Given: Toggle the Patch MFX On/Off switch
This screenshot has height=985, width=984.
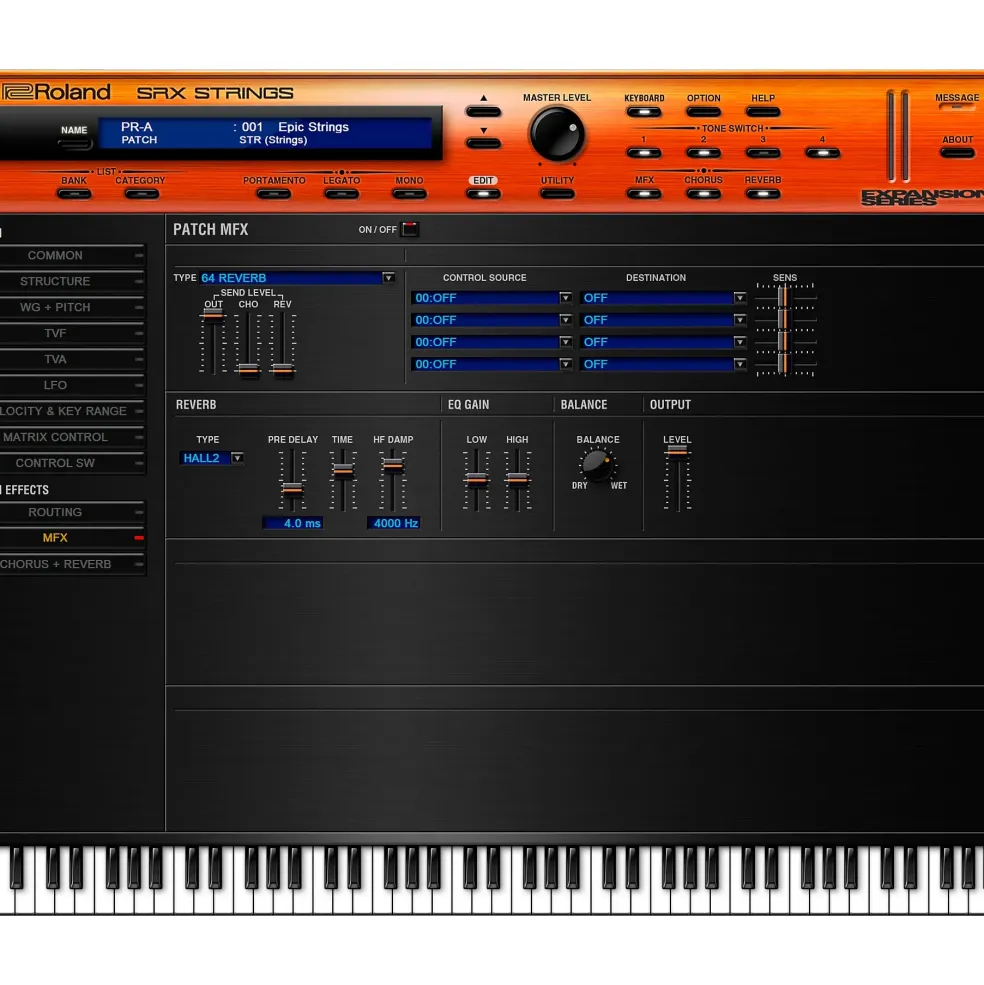Looking at the screenshot, I should click(x=410, y=229).
